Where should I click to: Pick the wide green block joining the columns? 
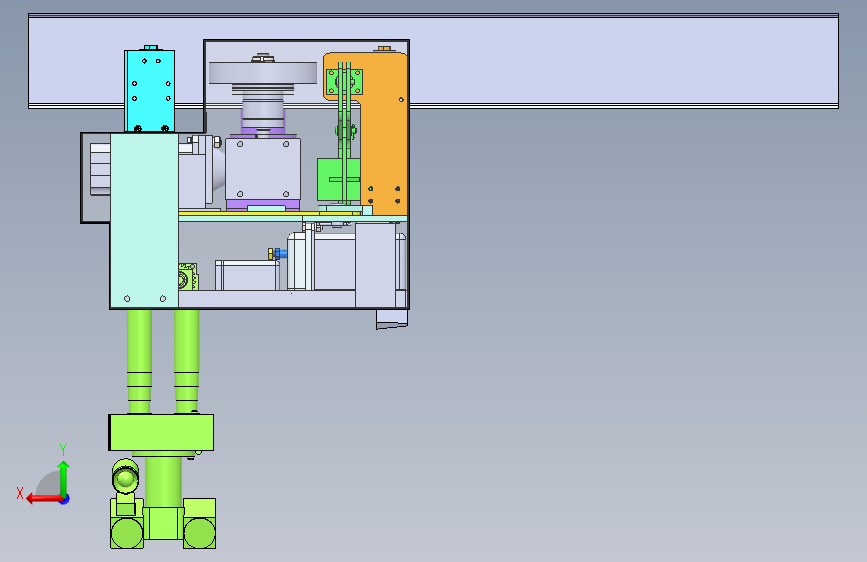[161, 432]
